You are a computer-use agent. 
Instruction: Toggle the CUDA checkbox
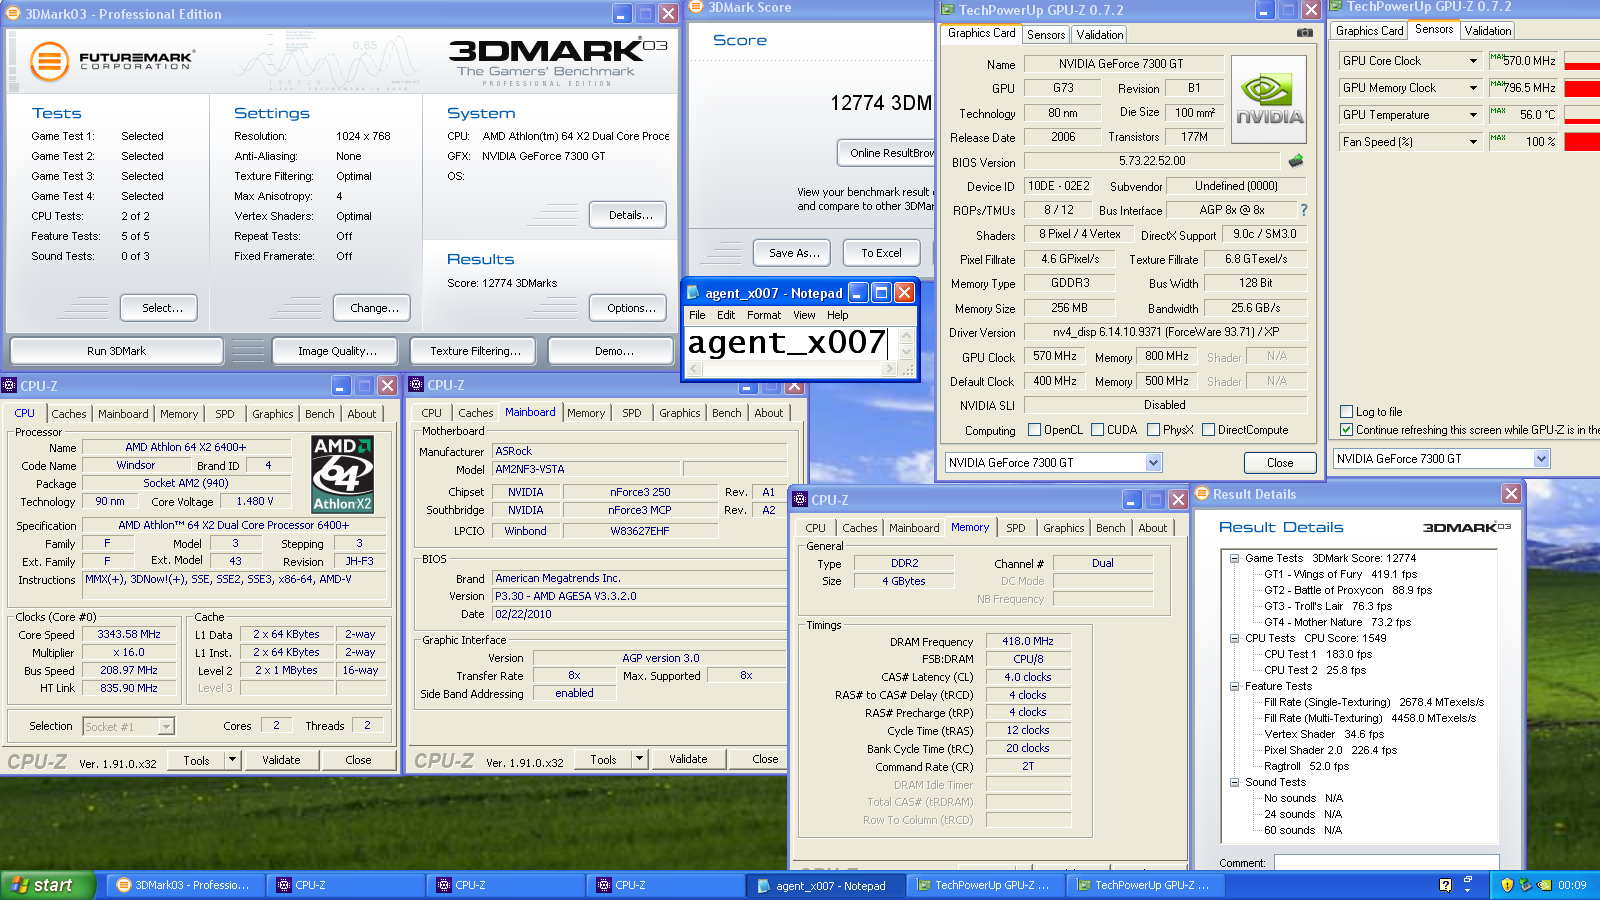[x=1098, y=430]
